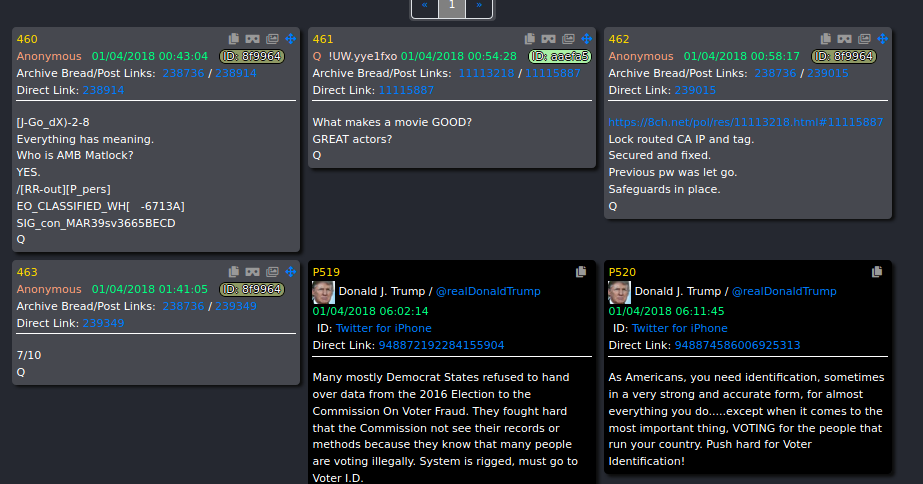923x484 pixels.
Task: Open Direct Link 238914 on post 460
Action: pyautogui.click(x=103, y=90)
